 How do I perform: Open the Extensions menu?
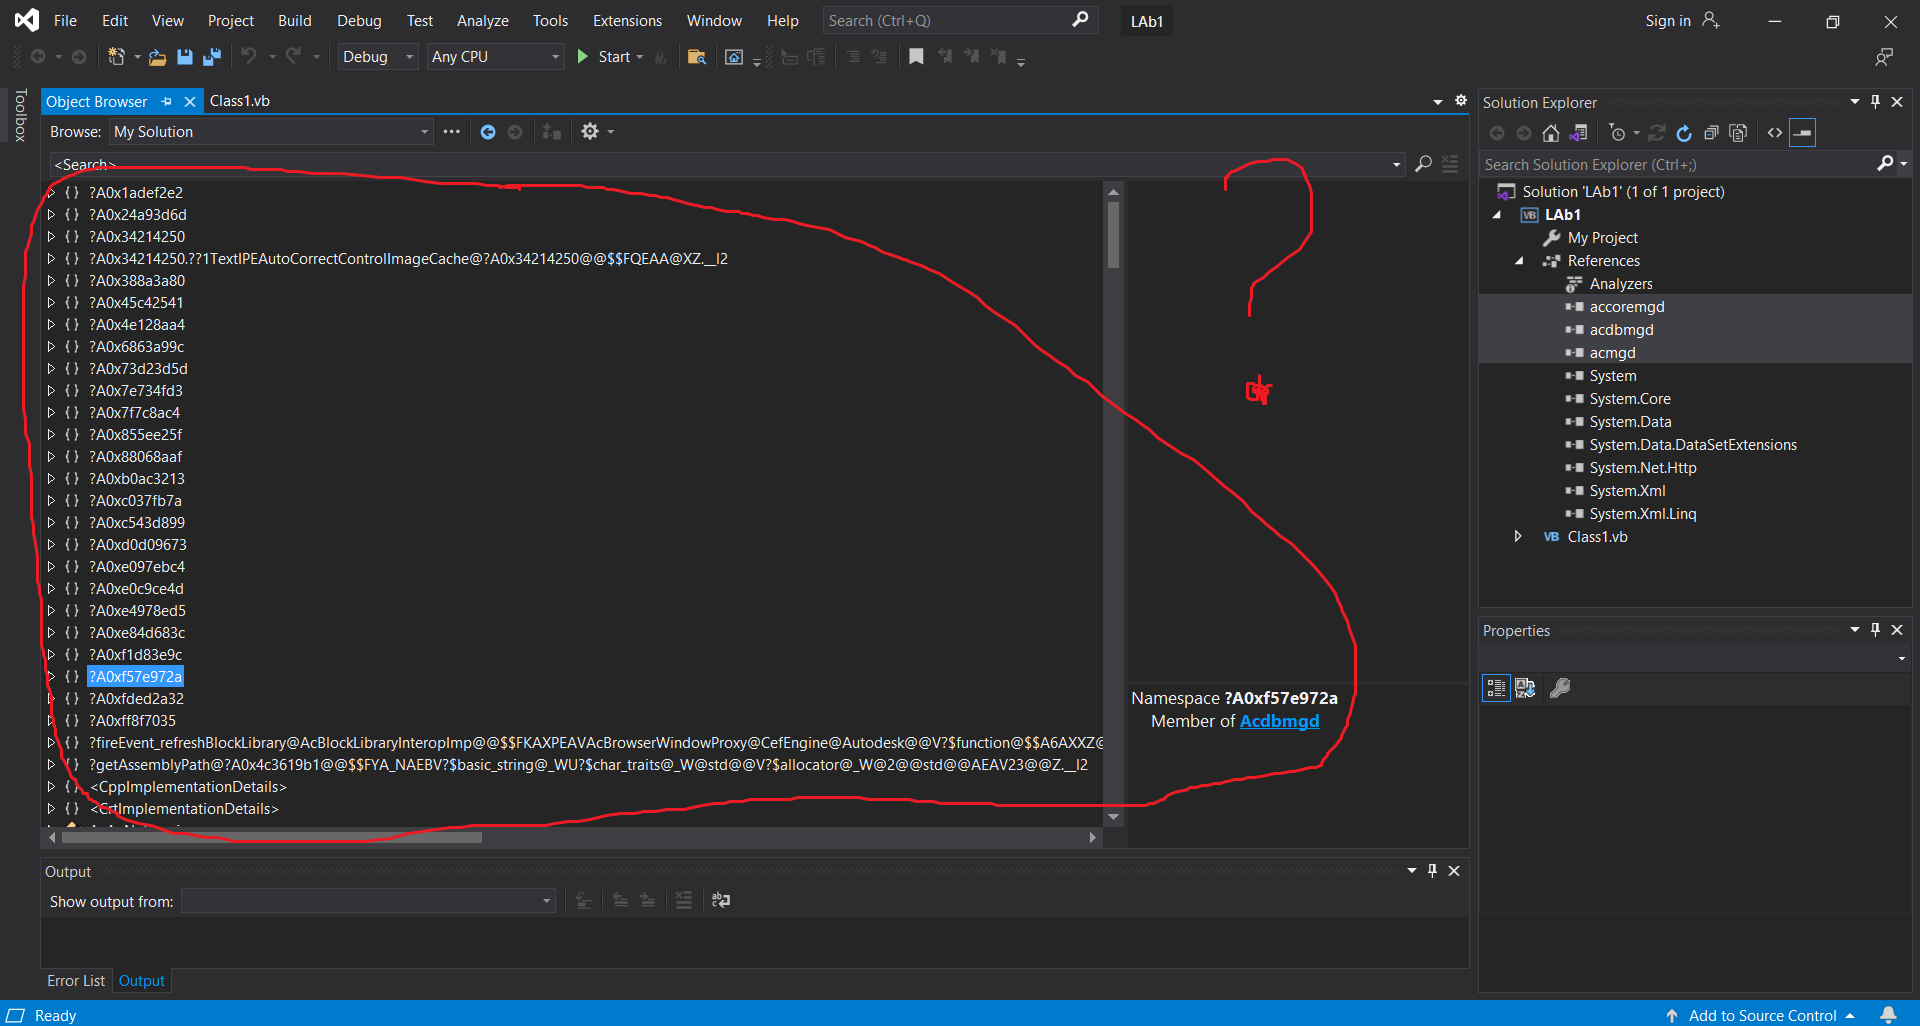tap(627, 21)
